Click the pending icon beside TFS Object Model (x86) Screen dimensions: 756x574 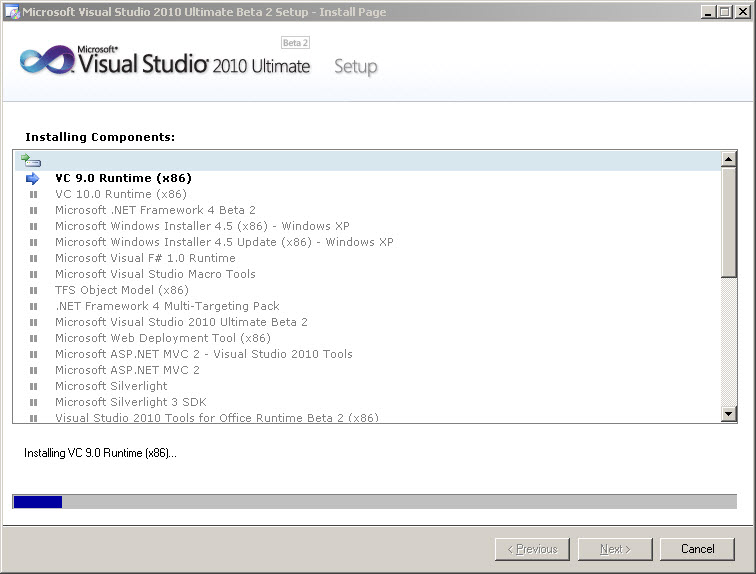33,291
